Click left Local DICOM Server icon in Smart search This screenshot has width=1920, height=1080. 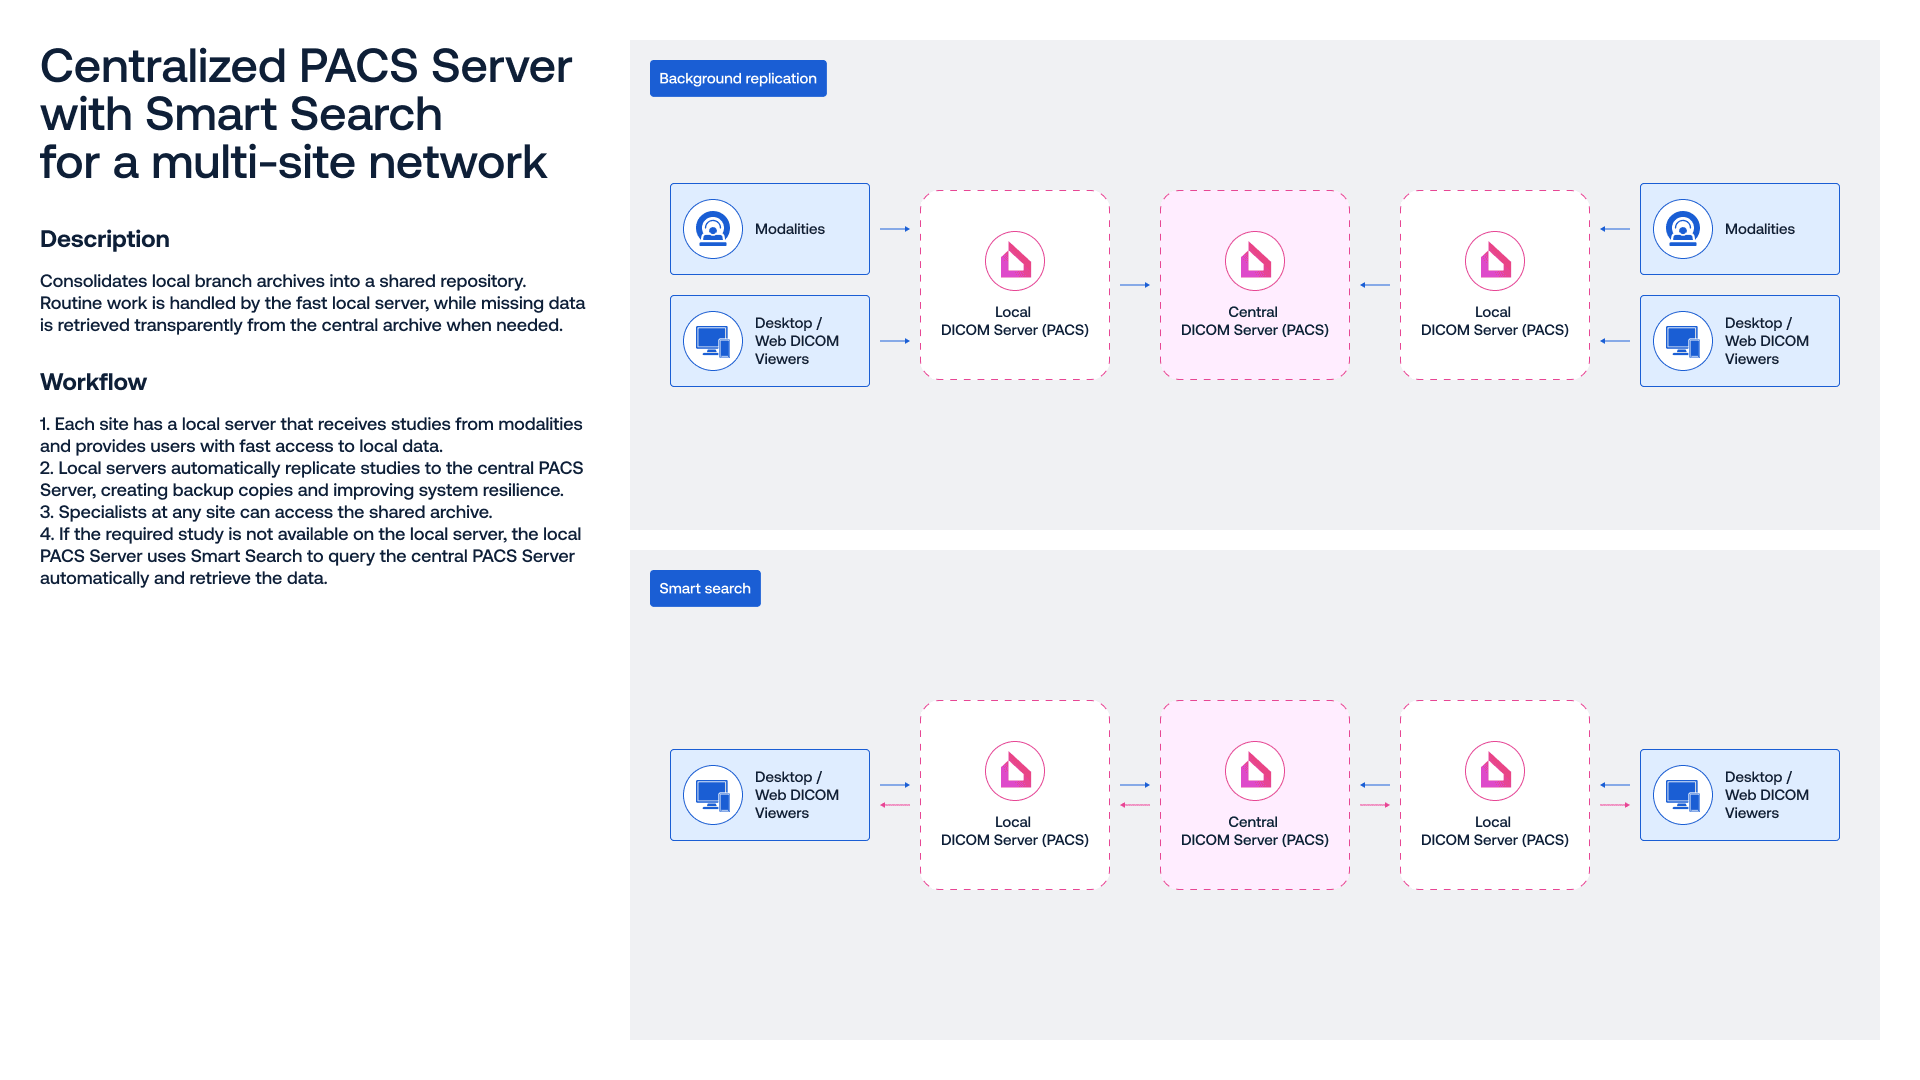coord(1015,771)
